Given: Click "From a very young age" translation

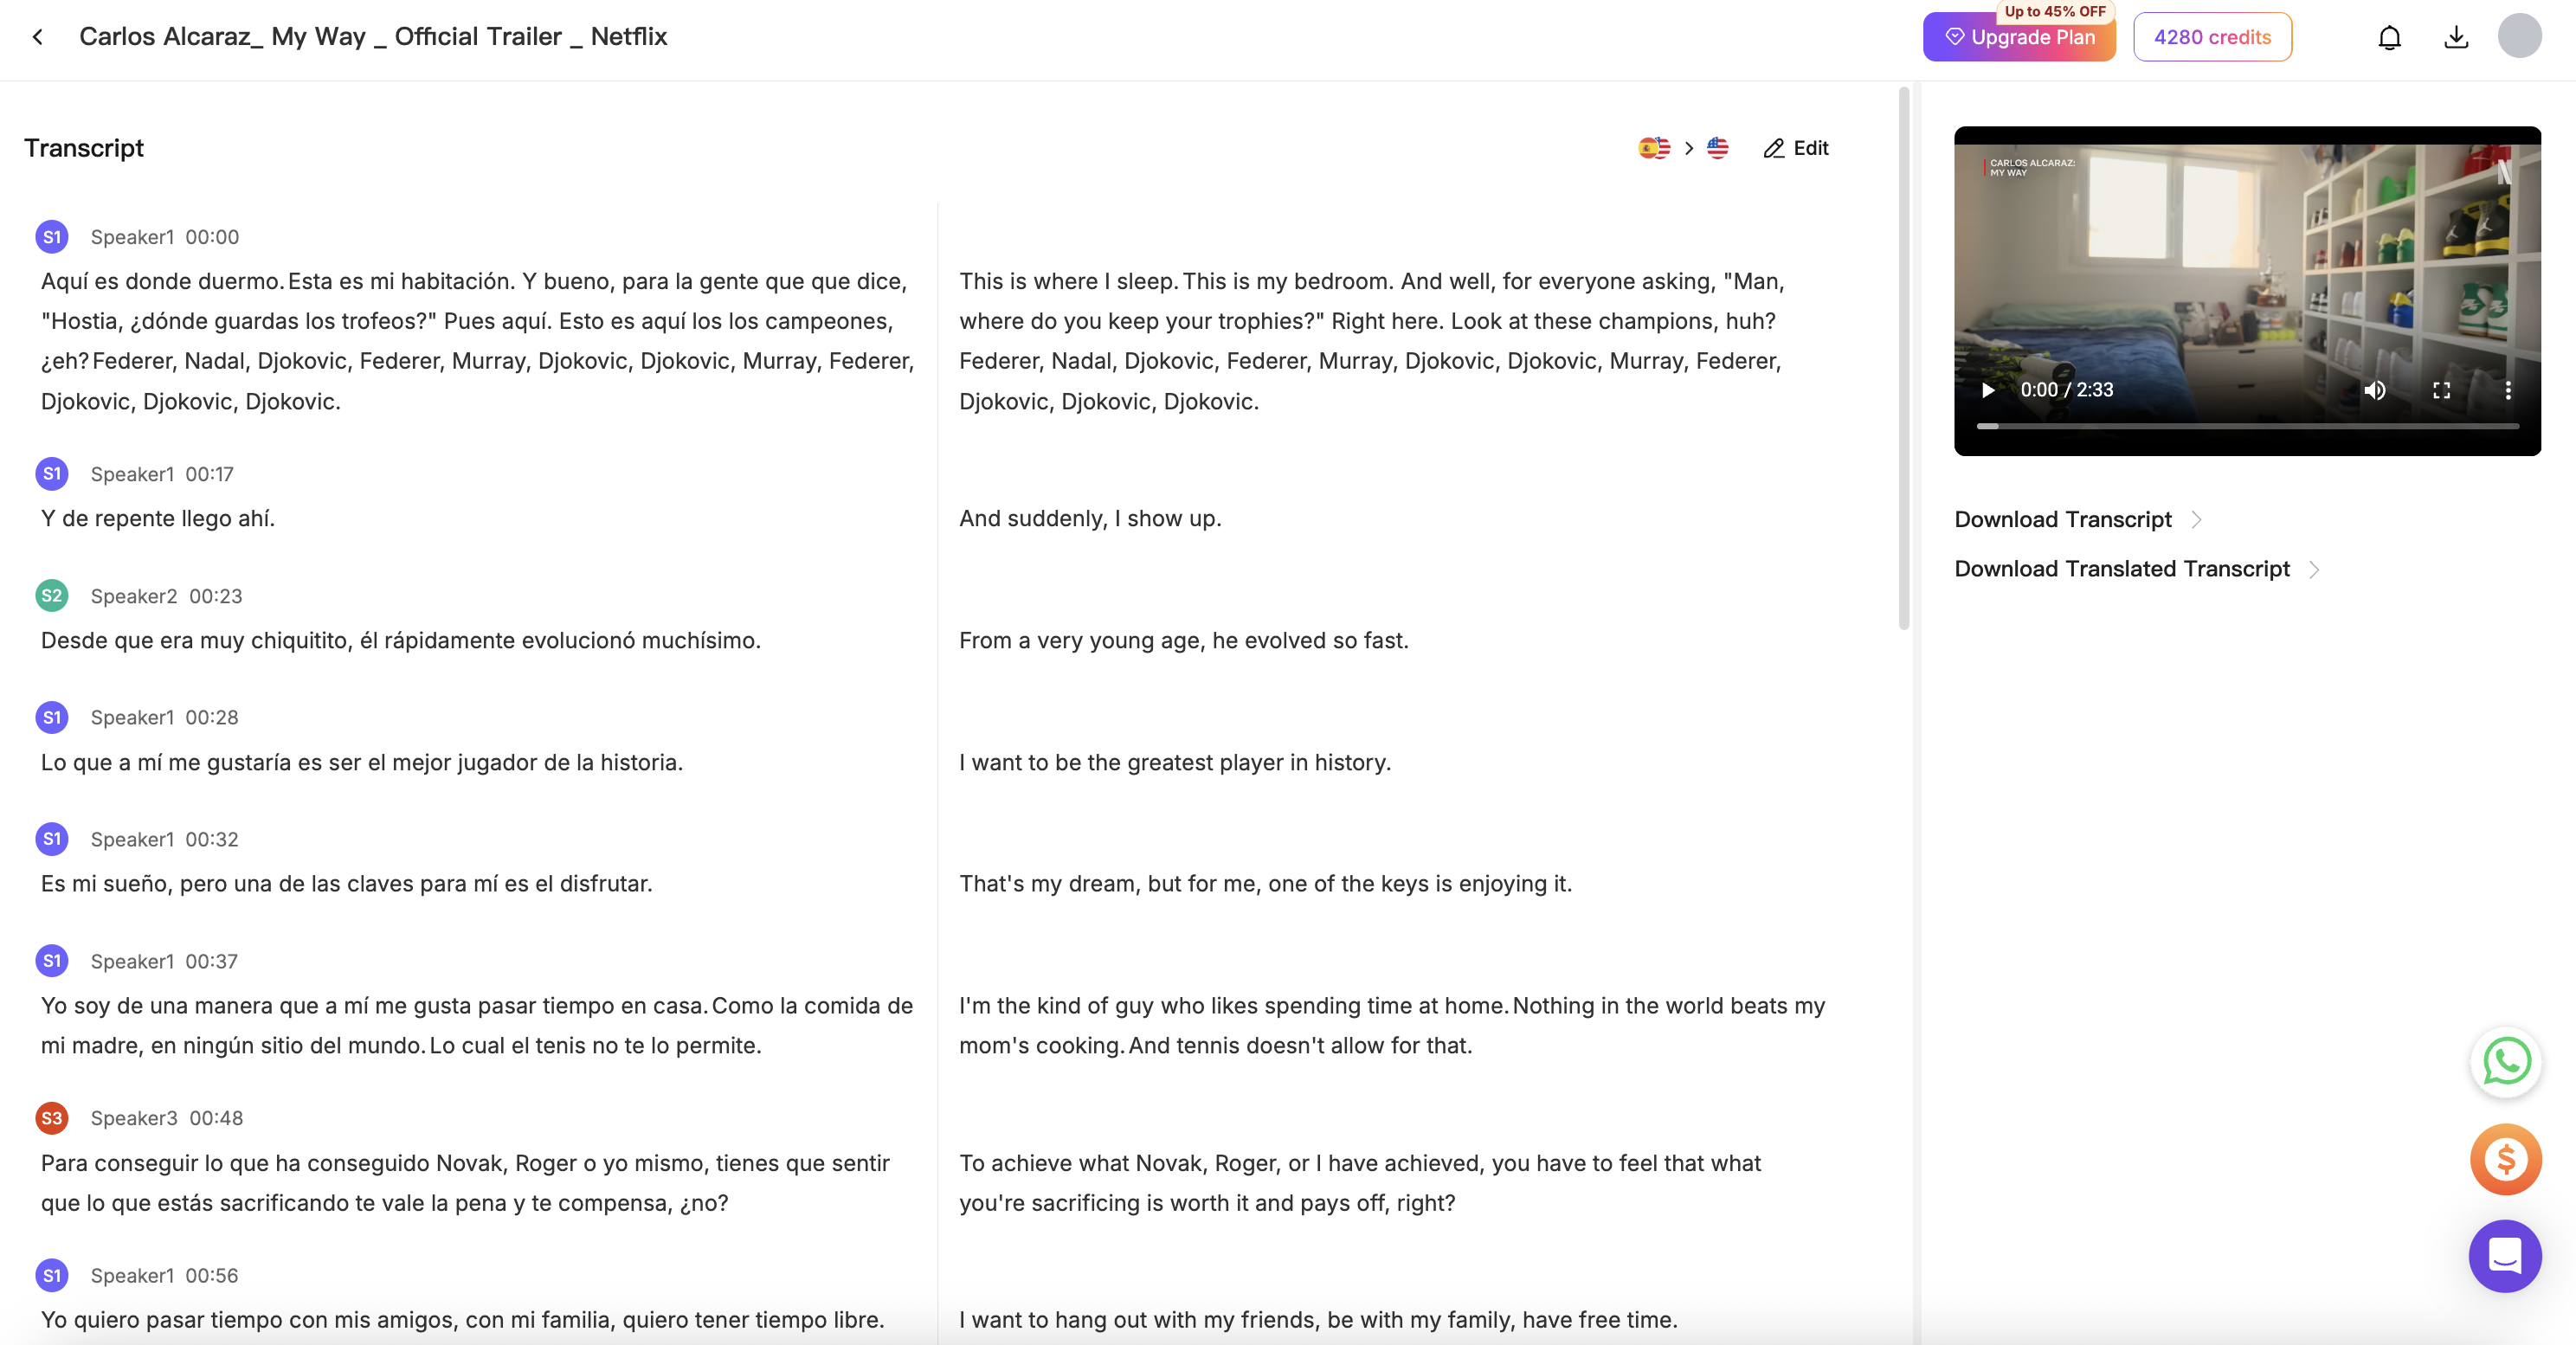Looking at the screenshot, I should tap(1184, 641).
